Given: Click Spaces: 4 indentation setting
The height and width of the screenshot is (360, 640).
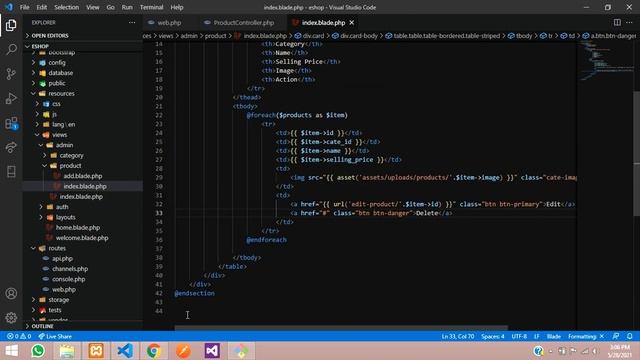Looking at the screenshot, I should [x=493, y=336].
